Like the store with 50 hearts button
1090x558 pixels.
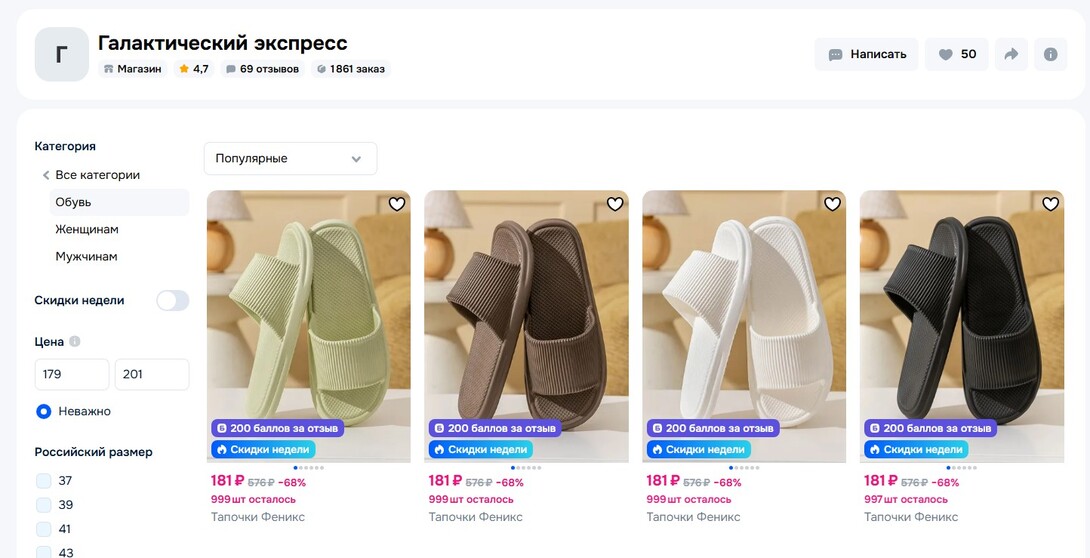point(957,54)
